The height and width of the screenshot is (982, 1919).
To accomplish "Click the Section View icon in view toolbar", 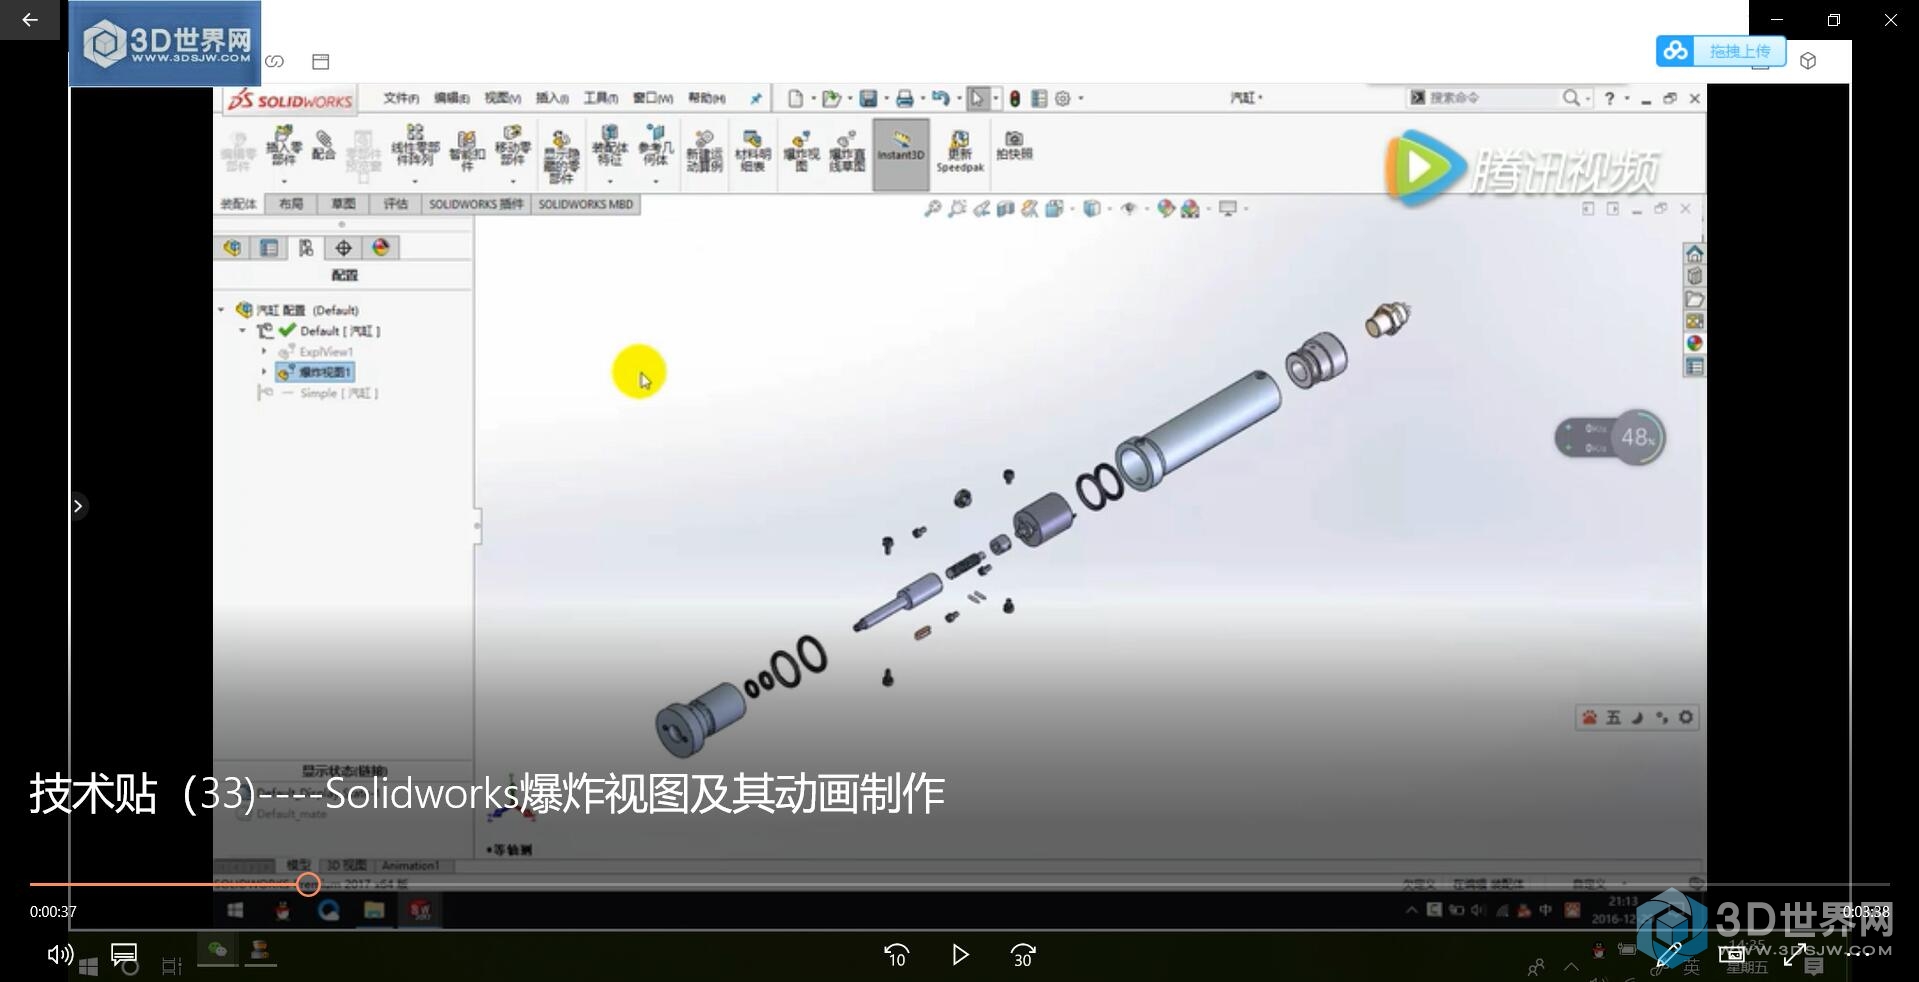I will pyautogui.click(x=1005, y=208).
